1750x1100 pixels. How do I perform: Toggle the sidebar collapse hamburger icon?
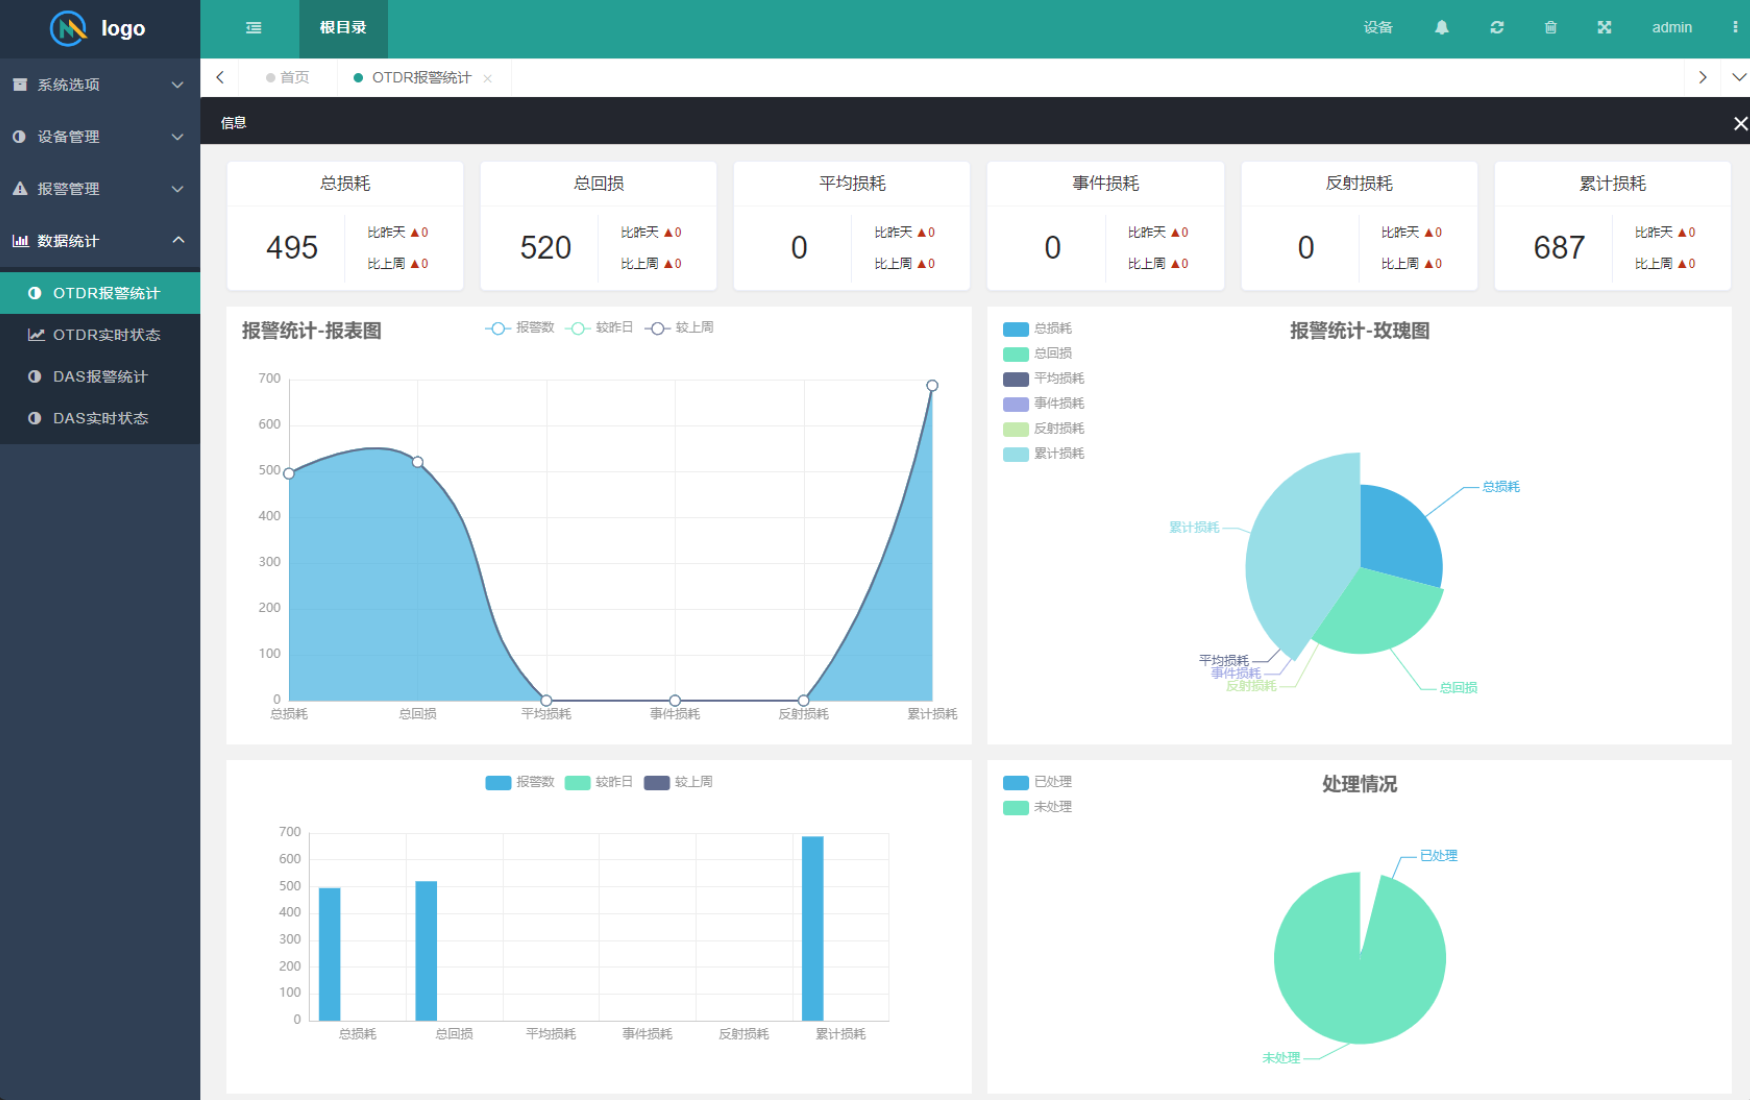(254, 28)
